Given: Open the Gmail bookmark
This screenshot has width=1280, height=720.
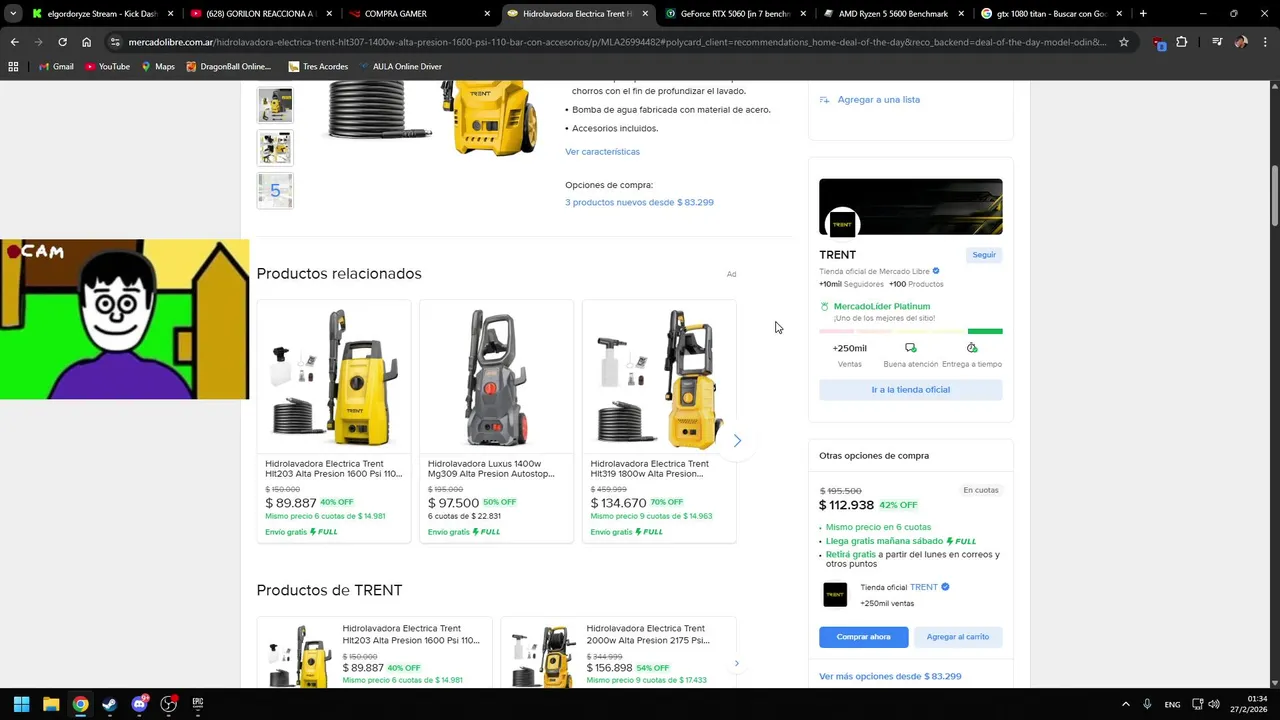Looking at the screenshot, I should (x=55, y=66).
